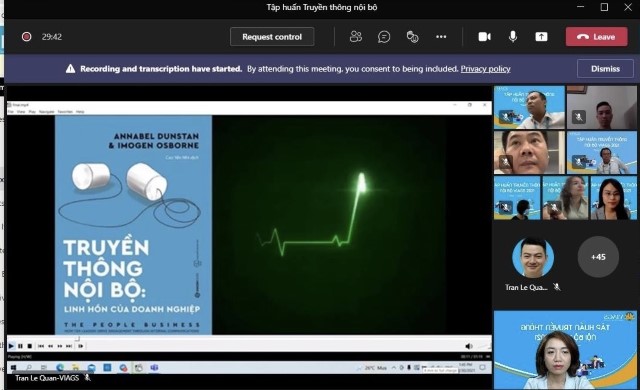This screenshot has width=640, height=390.
Task: Open the reactions and raise hand menu
Action: point(412,37)
